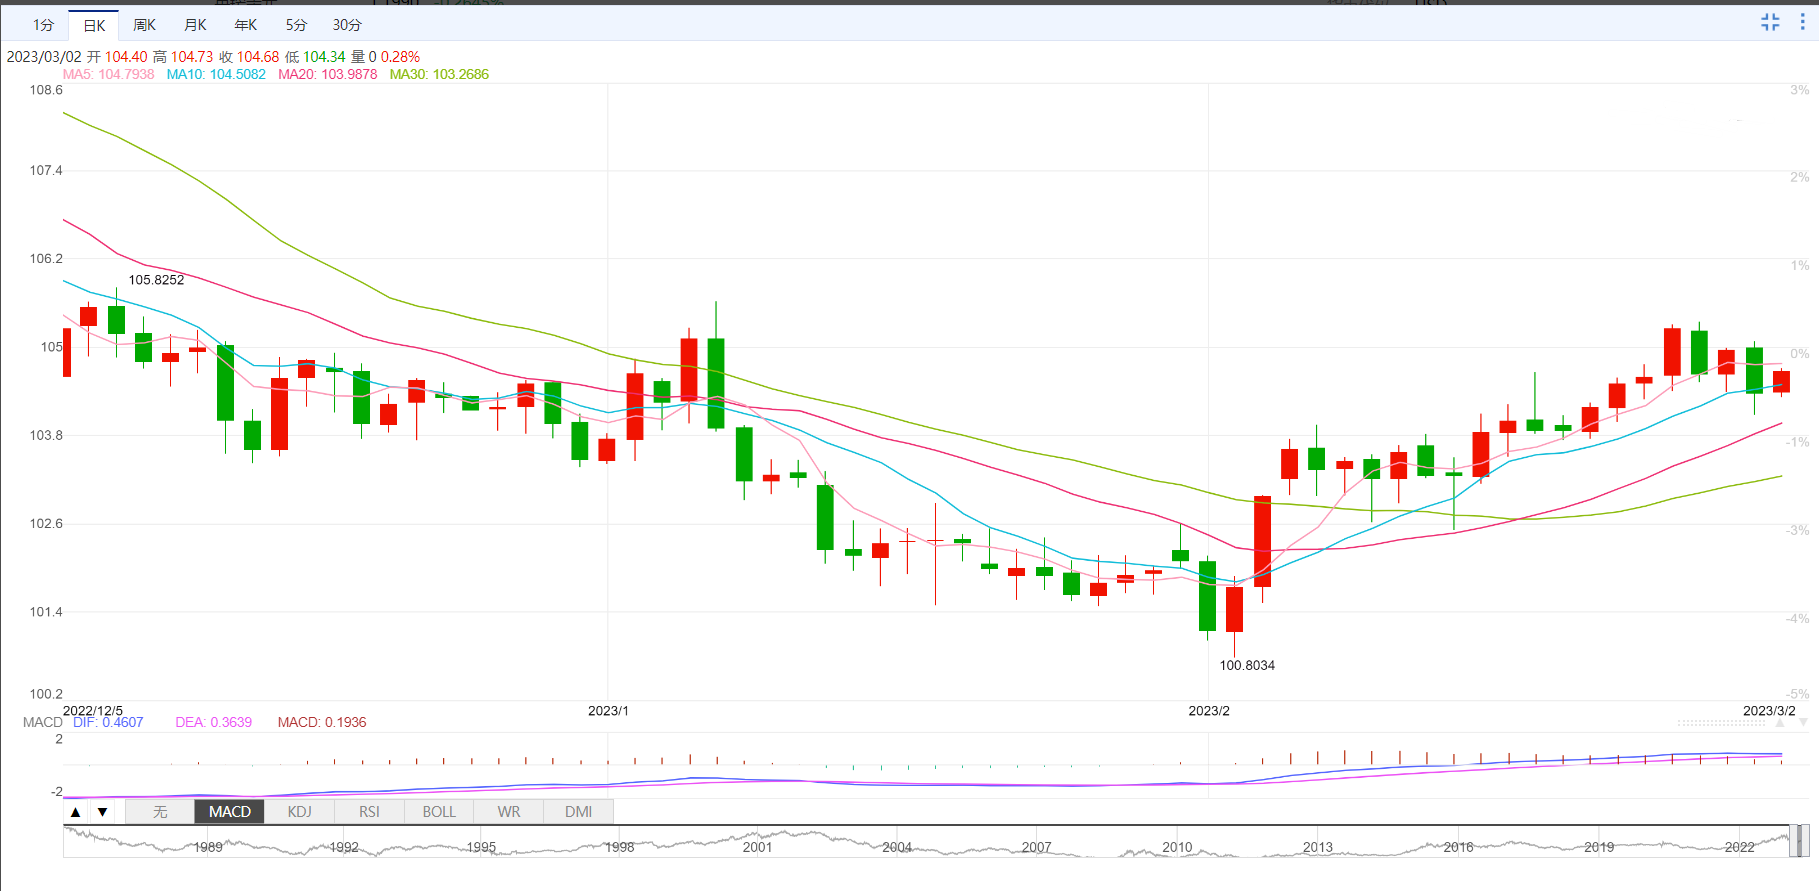Screen dimensions: 1819x891
Task: Click the MA10: 104.5082 legend label
Action: point(216,74)
